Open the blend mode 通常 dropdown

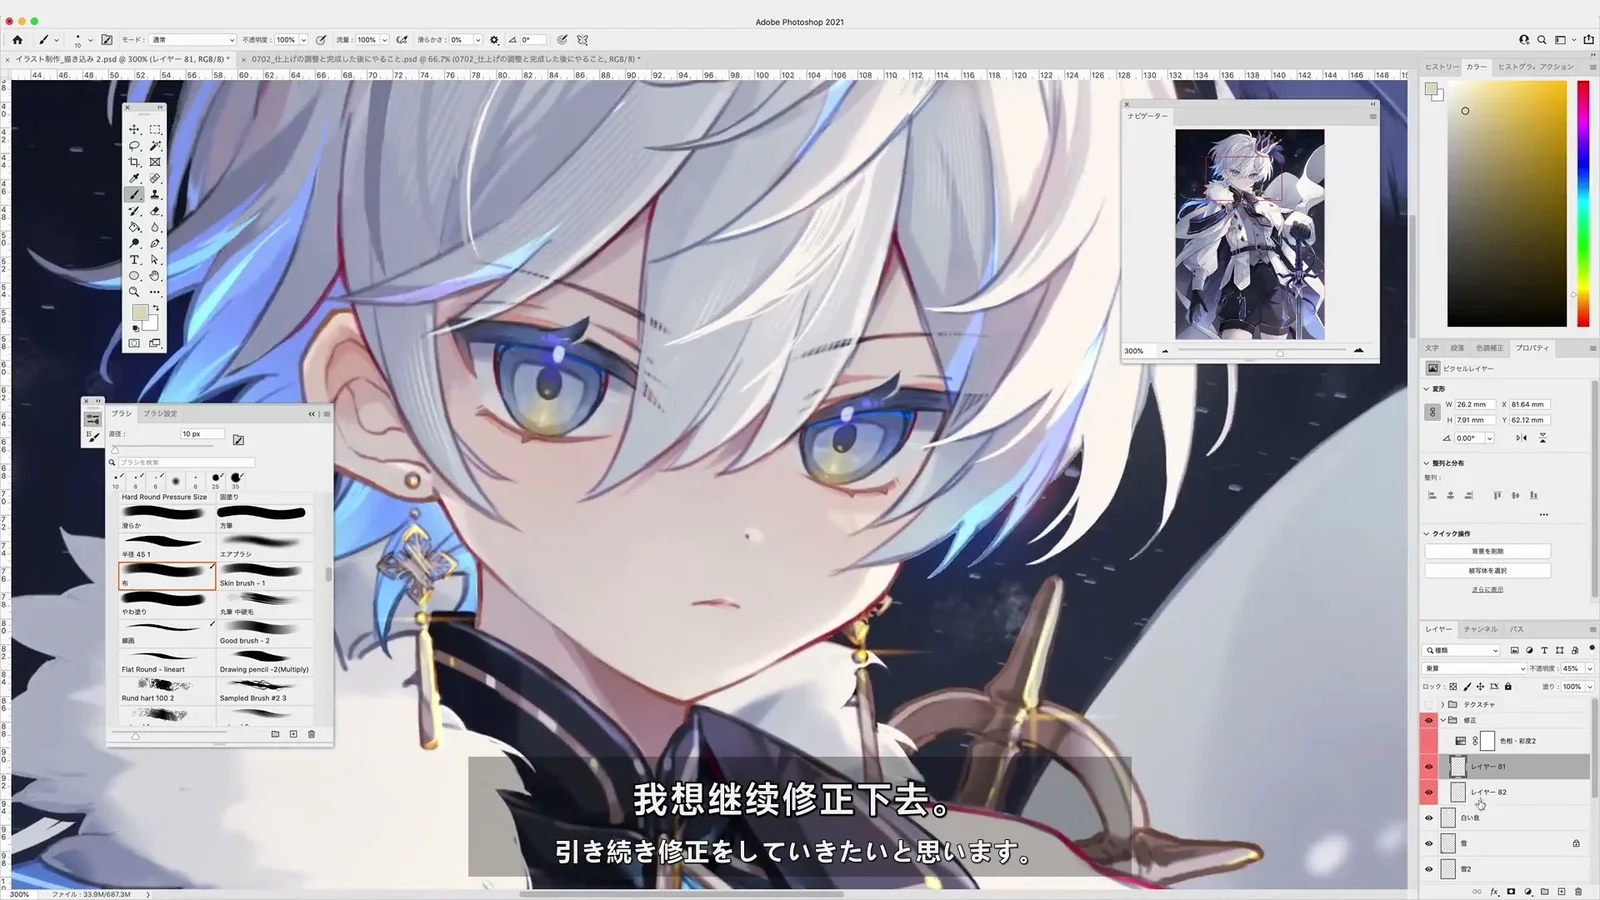[192, 40]
